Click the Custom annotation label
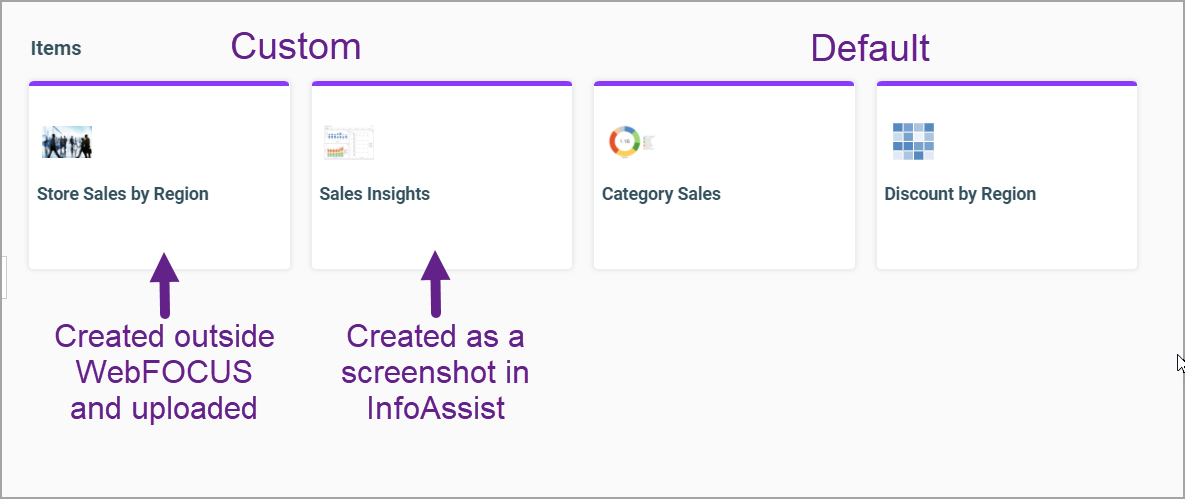This screenshot has width=1185, height=499. point(296,46)
